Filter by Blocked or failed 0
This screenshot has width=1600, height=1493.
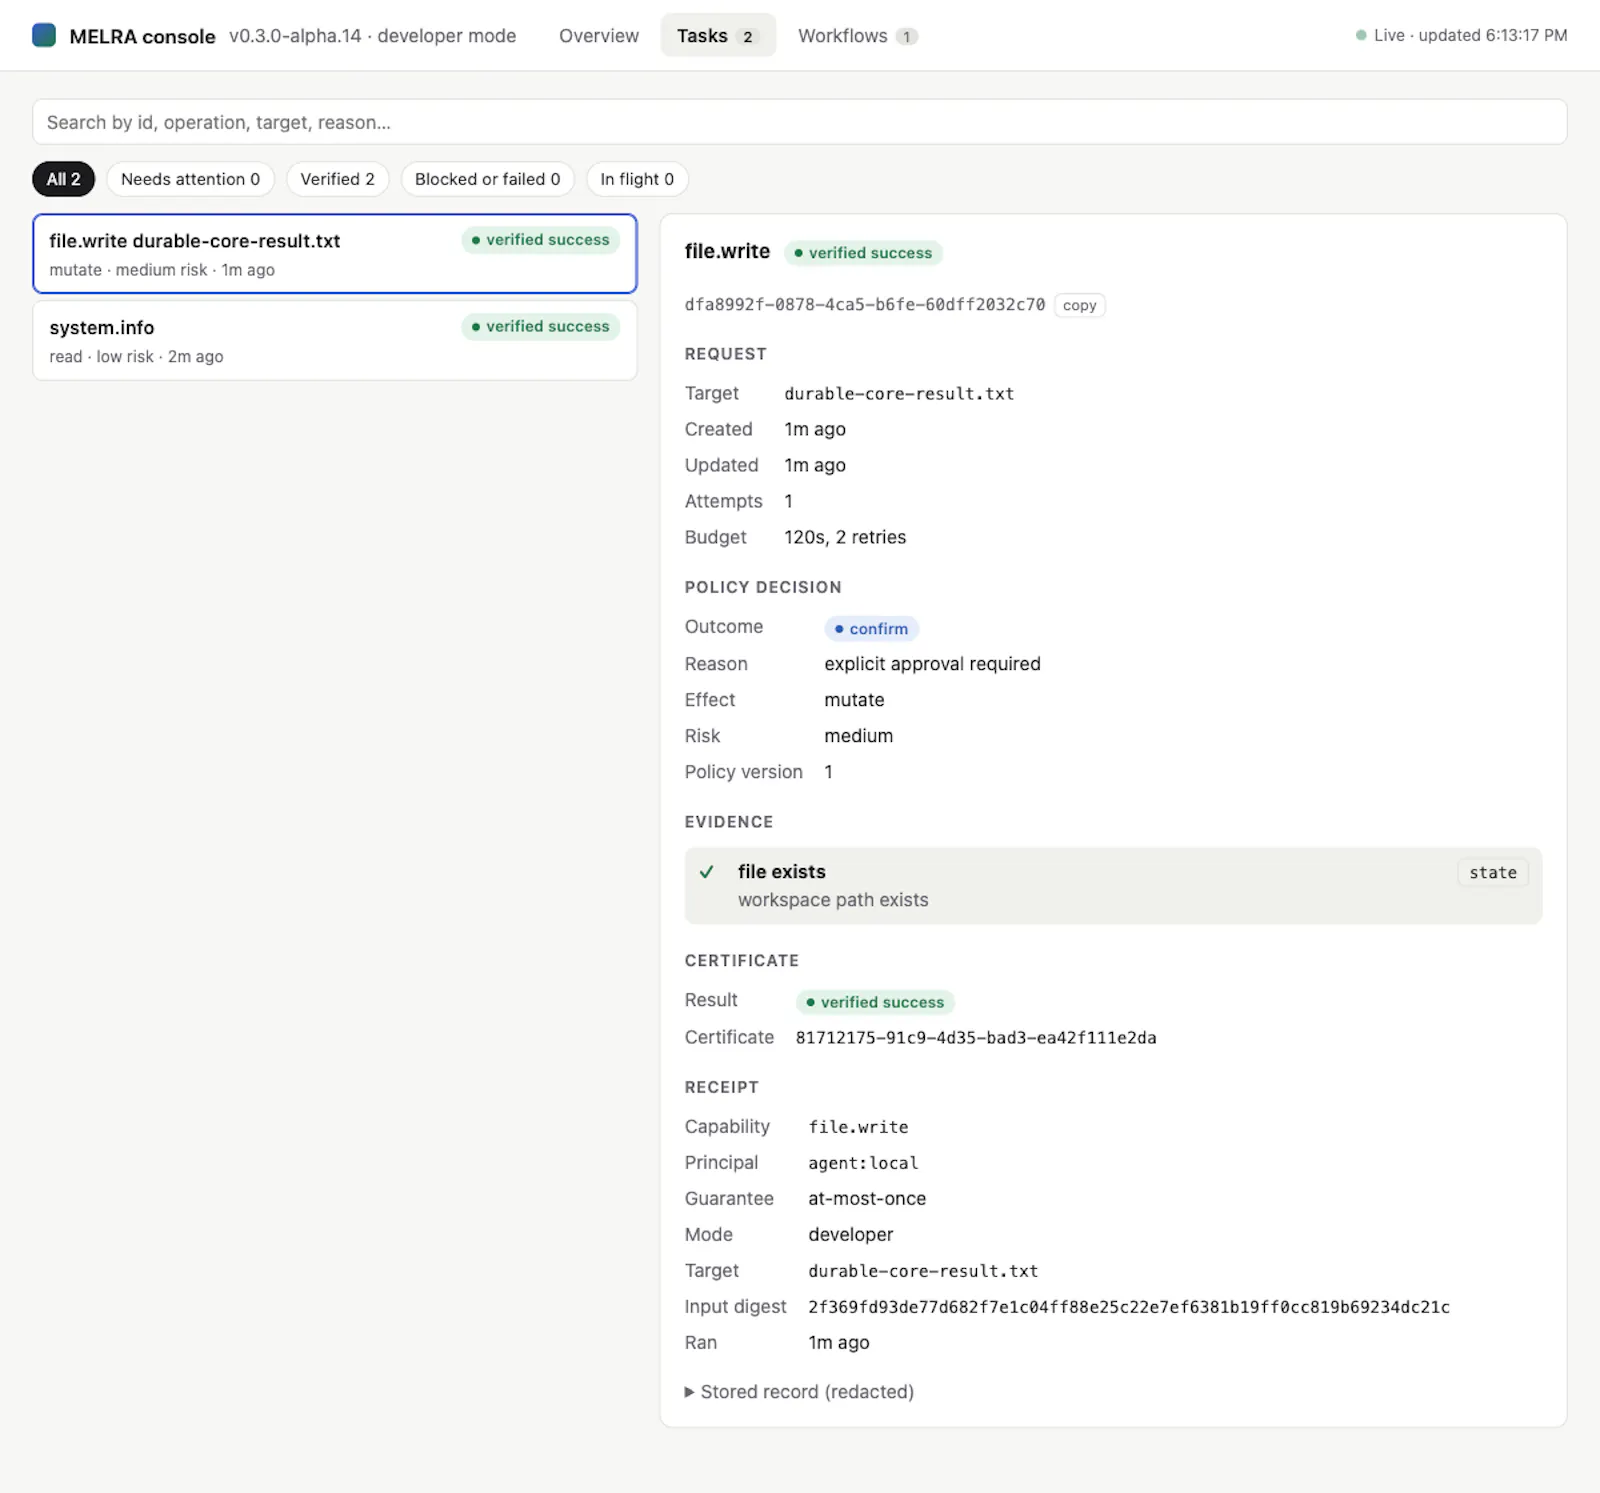click(x=487, y=179)
